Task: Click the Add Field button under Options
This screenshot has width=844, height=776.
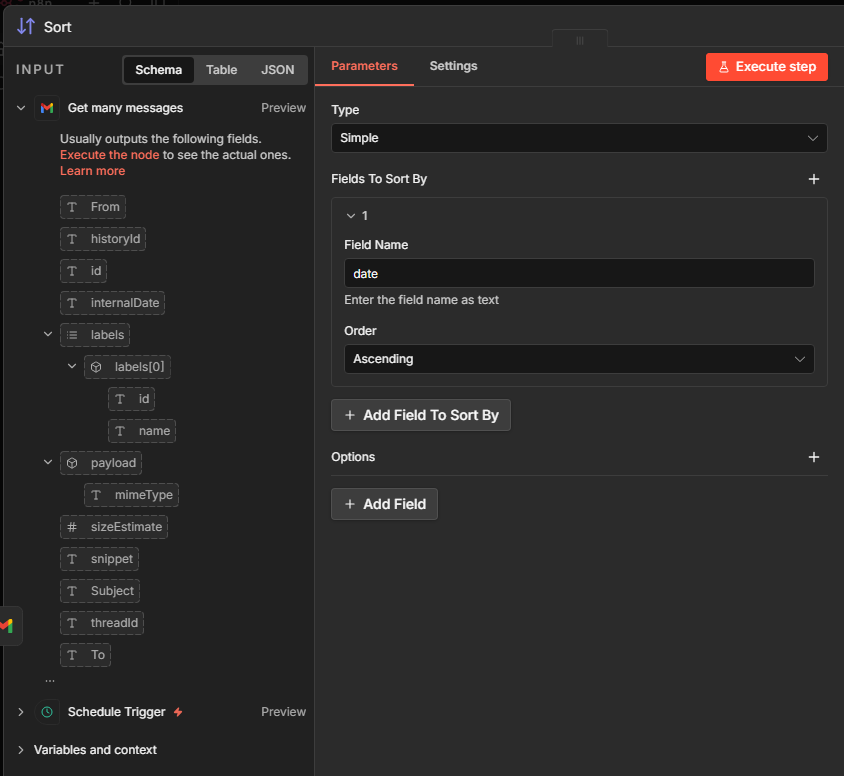Action: [384, 504]
